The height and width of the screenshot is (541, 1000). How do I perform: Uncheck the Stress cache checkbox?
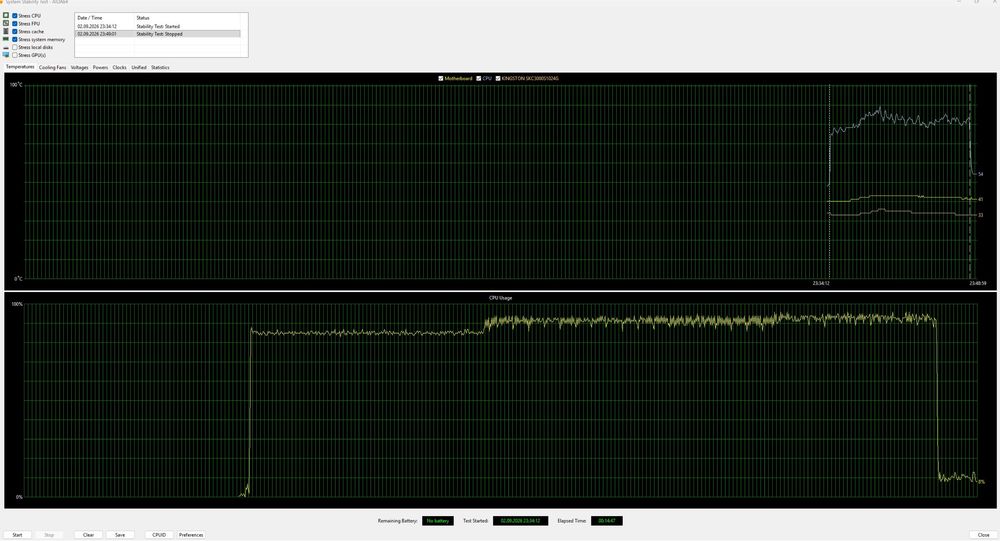tap(15, 31)
